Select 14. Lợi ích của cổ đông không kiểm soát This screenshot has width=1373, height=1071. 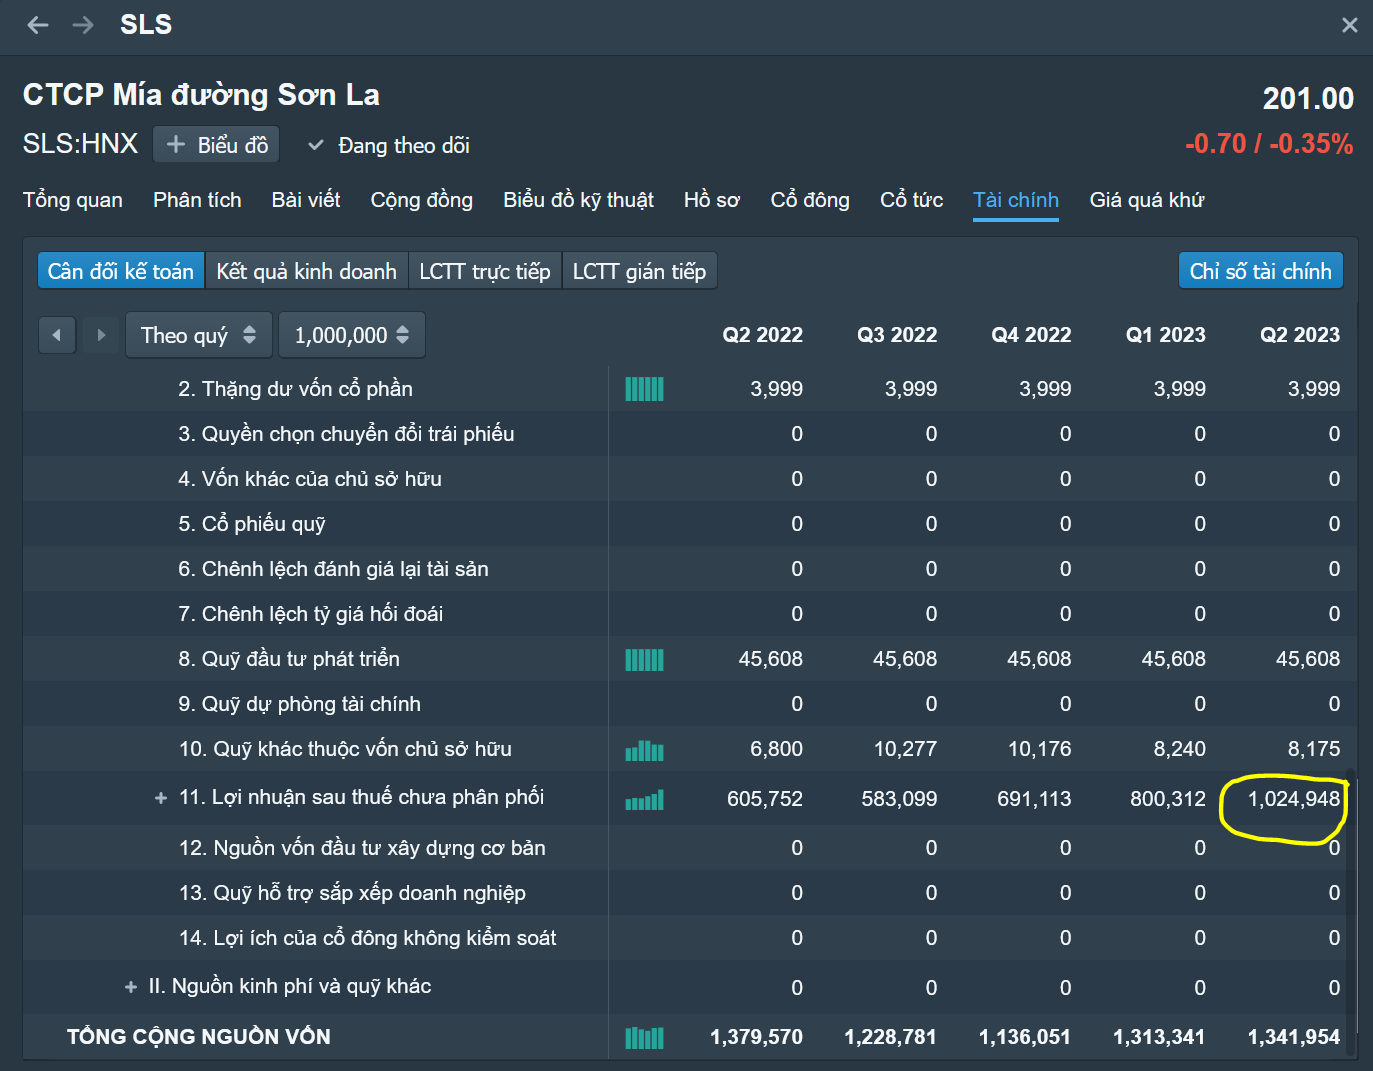[367, 938]
